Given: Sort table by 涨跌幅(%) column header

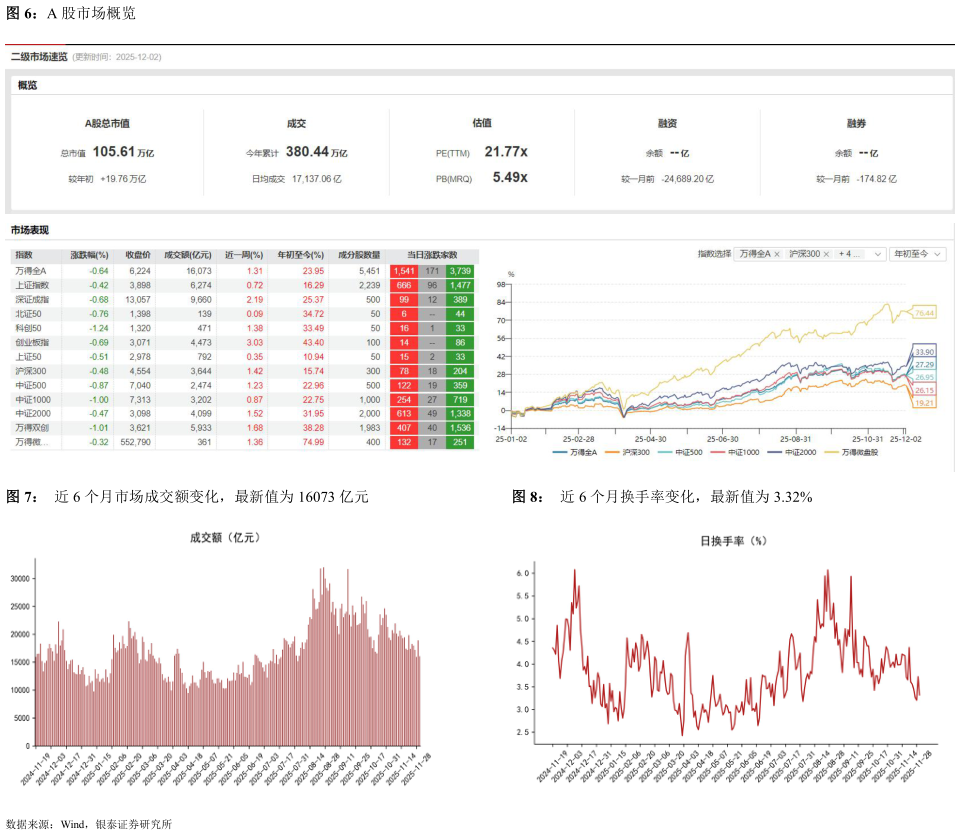Looking at the screenshot, I should coord(89,255).
